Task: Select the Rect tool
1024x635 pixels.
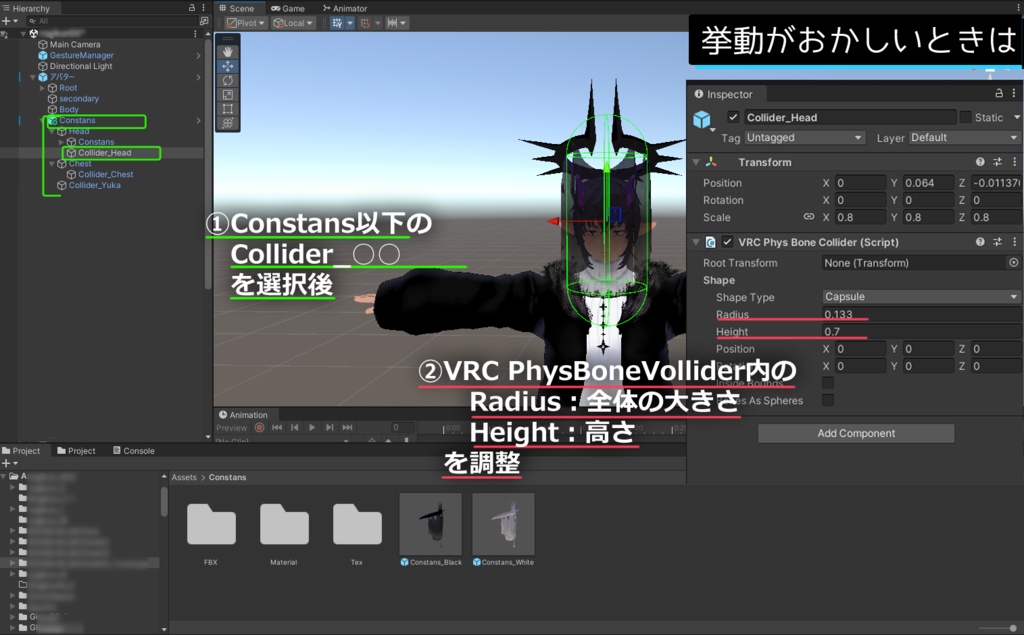Action: (x=228, y=109)
